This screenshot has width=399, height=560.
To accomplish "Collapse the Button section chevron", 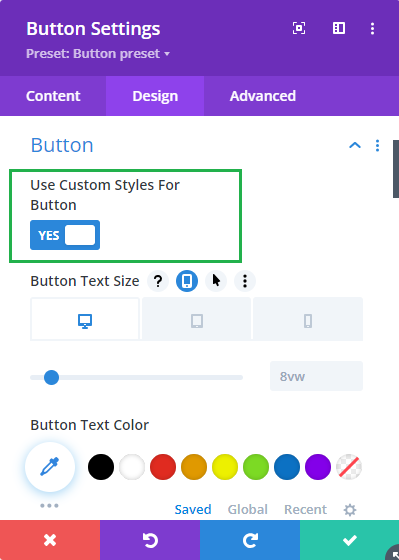I will (355, 145).
